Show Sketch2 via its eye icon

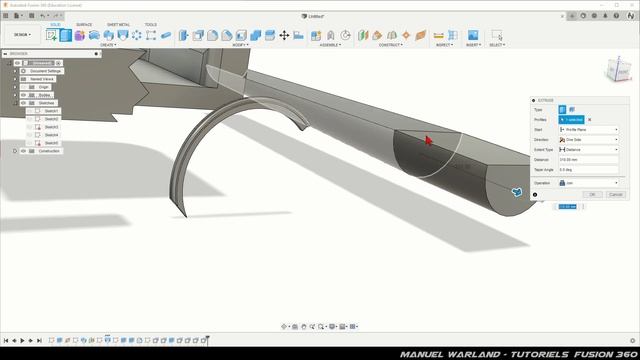click(30, 119)
